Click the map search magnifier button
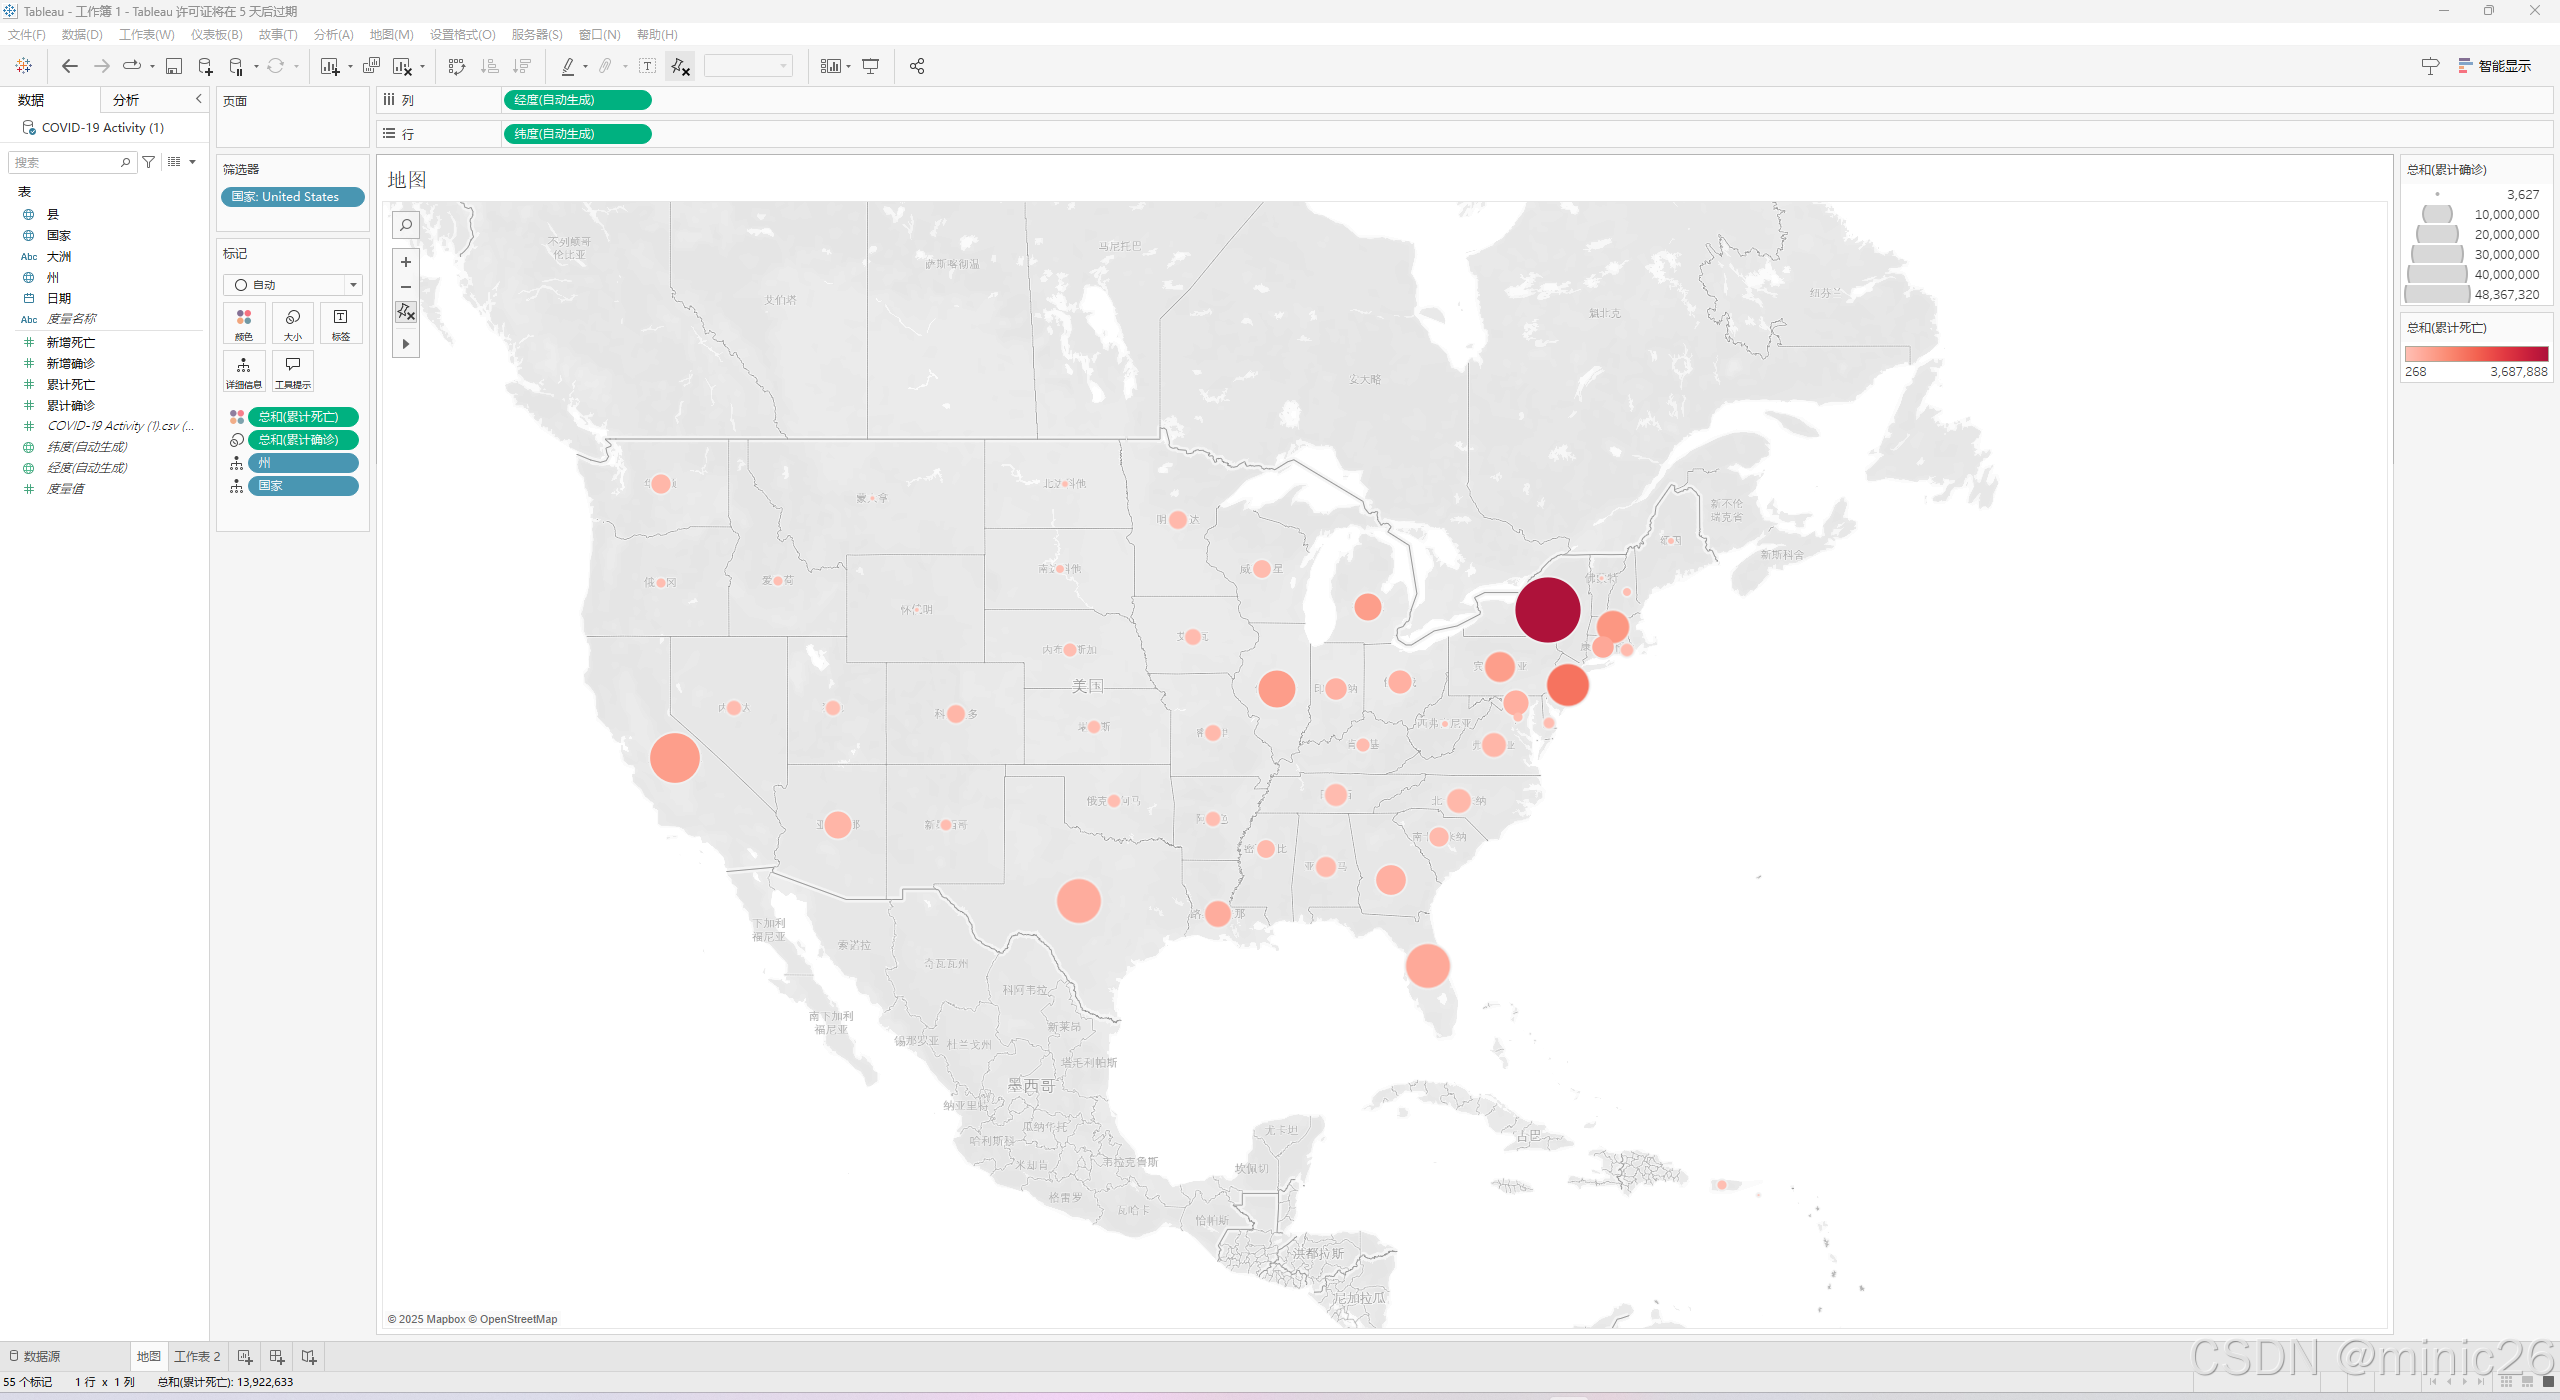 point(406,226)
